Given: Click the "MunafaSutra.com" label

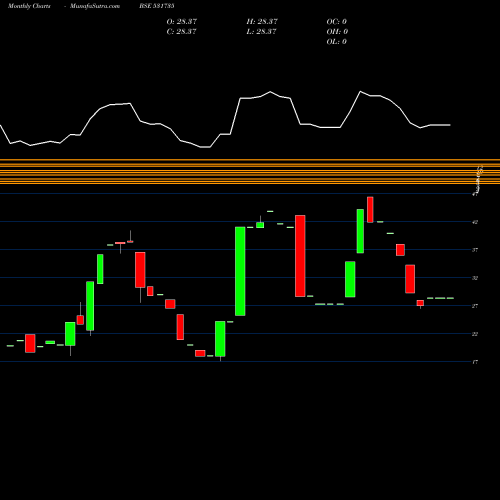Looking at the screenshot, I should (95, 6).
